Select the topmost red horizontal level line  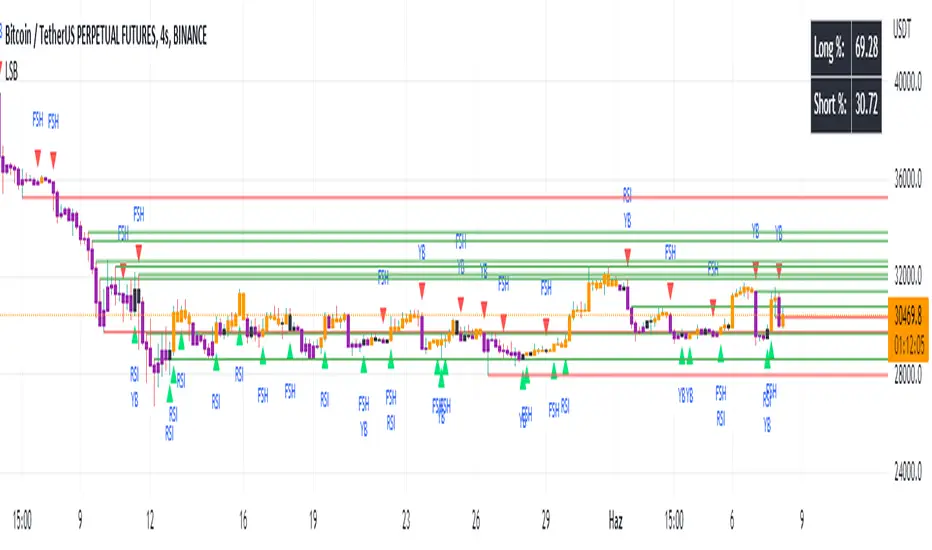(x=455, y=197)
